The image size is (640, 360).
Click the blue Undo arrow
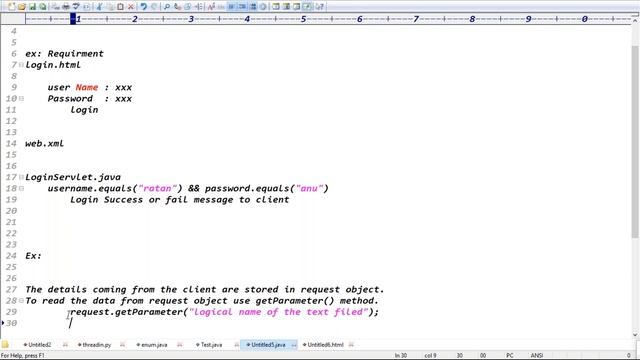click(x=143, y=7)
